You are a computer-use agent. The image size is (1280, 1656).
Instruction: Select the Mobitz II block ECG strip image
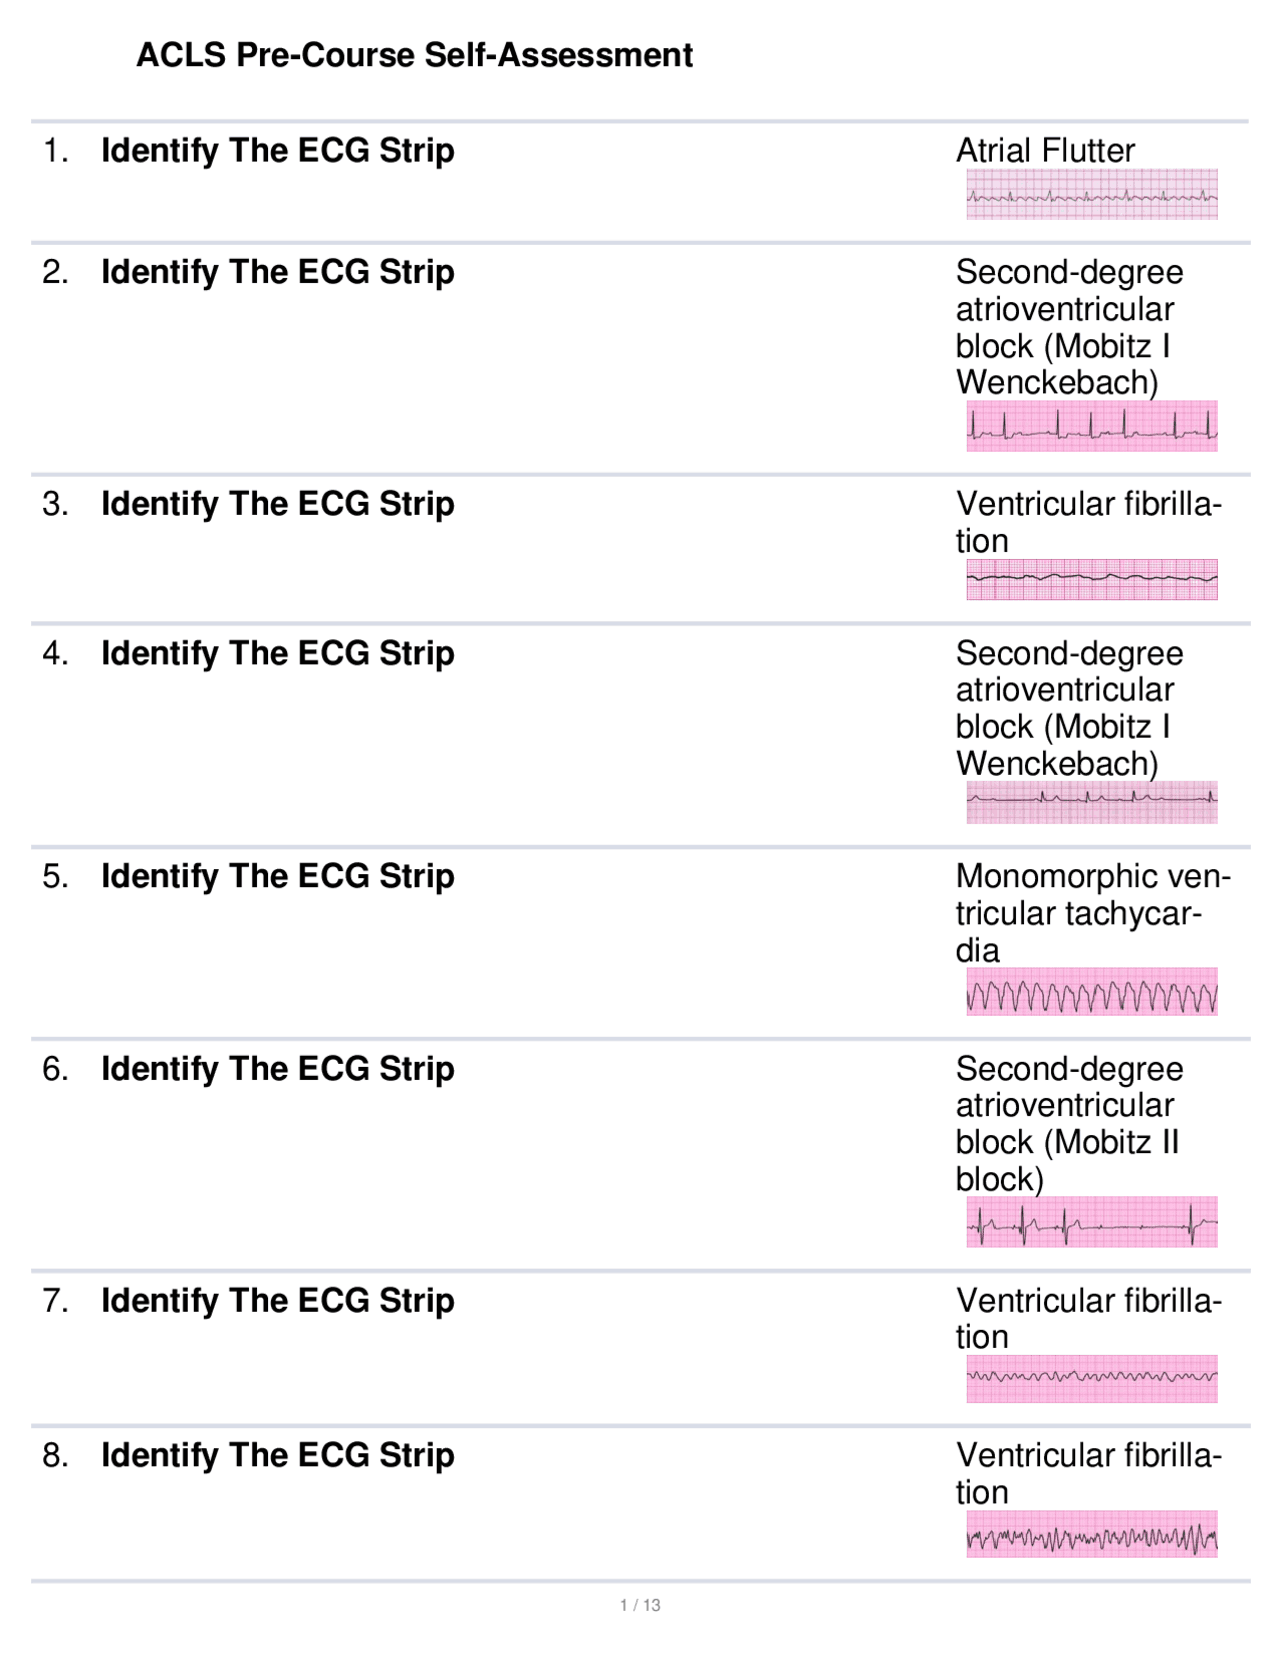click(x=1091, y=1222)
